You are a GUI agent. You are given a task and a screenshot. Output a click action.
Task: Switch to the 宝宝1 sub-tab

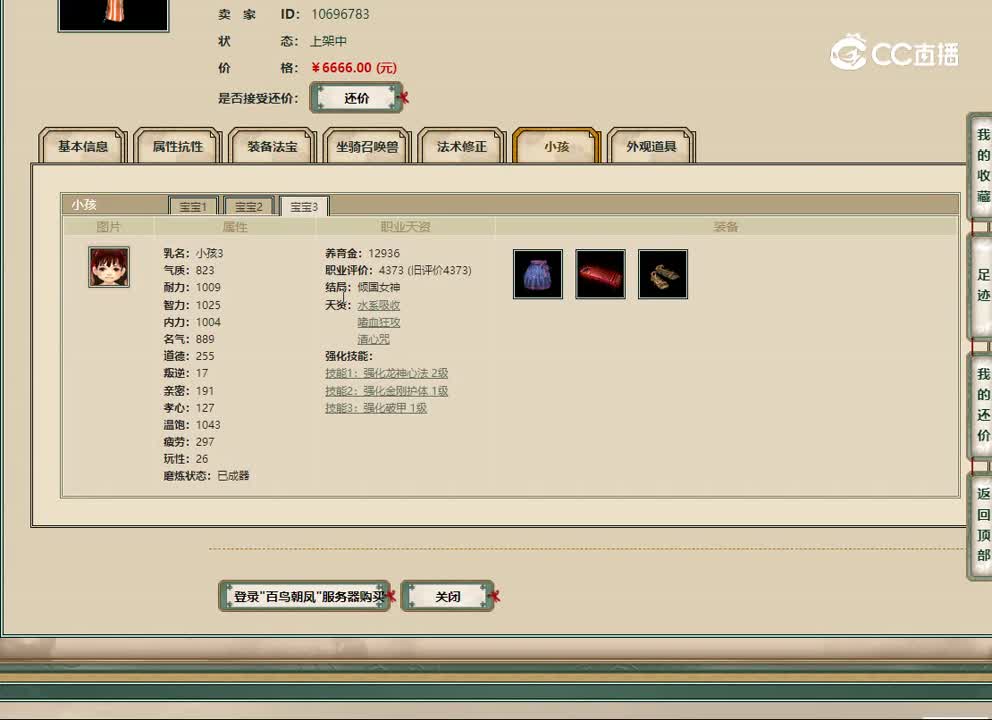pyautogui.click(x=192, y=205)
